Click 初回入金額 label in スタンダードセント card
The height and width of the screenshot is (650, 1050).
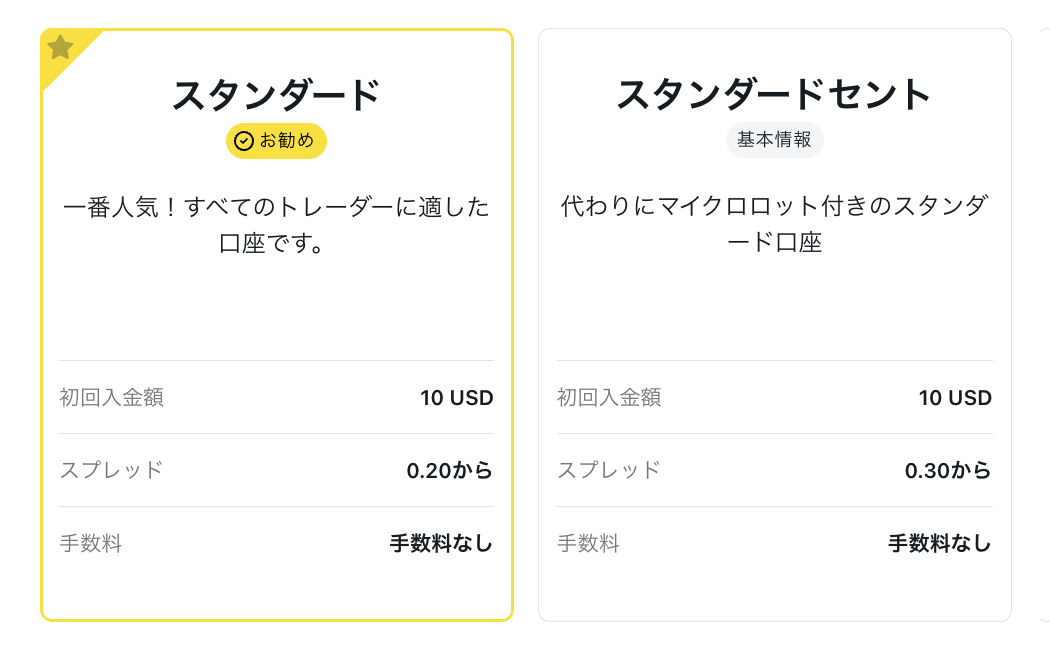[609, 398]
